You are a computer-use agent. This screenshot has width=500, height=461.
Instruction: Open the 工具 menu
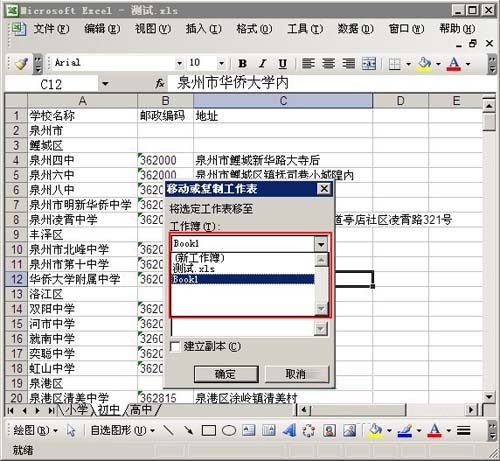click(305, 29)
